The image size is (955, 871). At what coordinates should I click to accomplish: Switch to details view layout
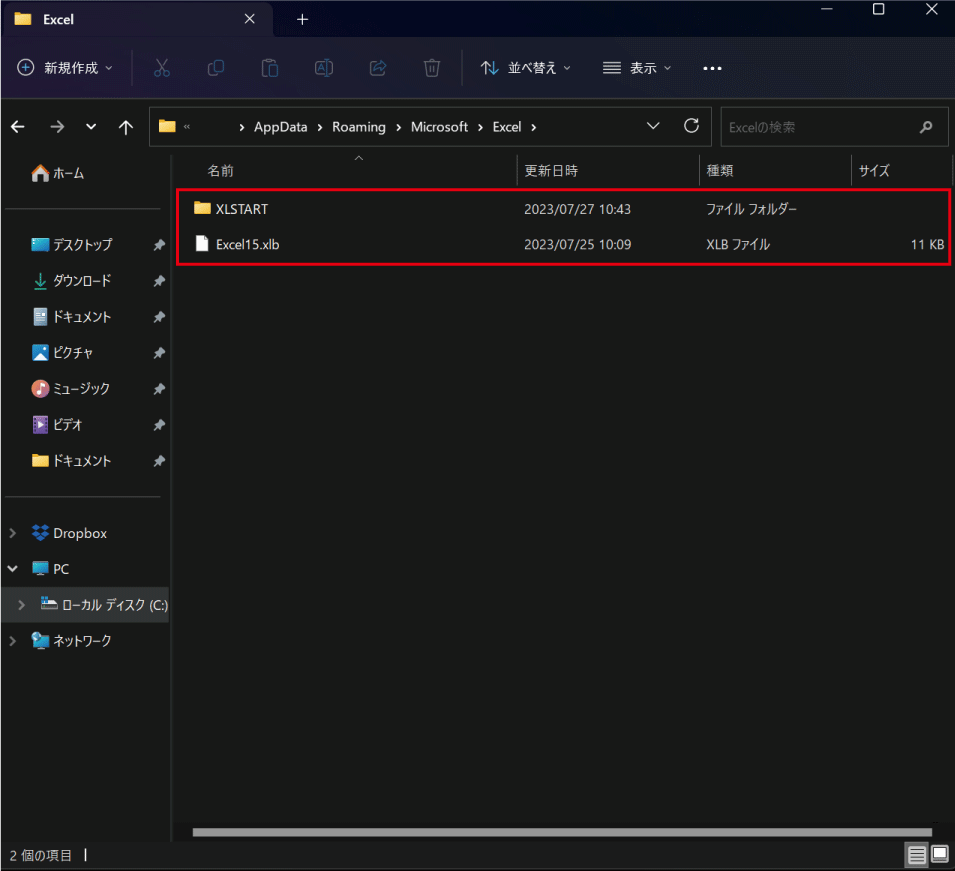(x=917, y=855)
